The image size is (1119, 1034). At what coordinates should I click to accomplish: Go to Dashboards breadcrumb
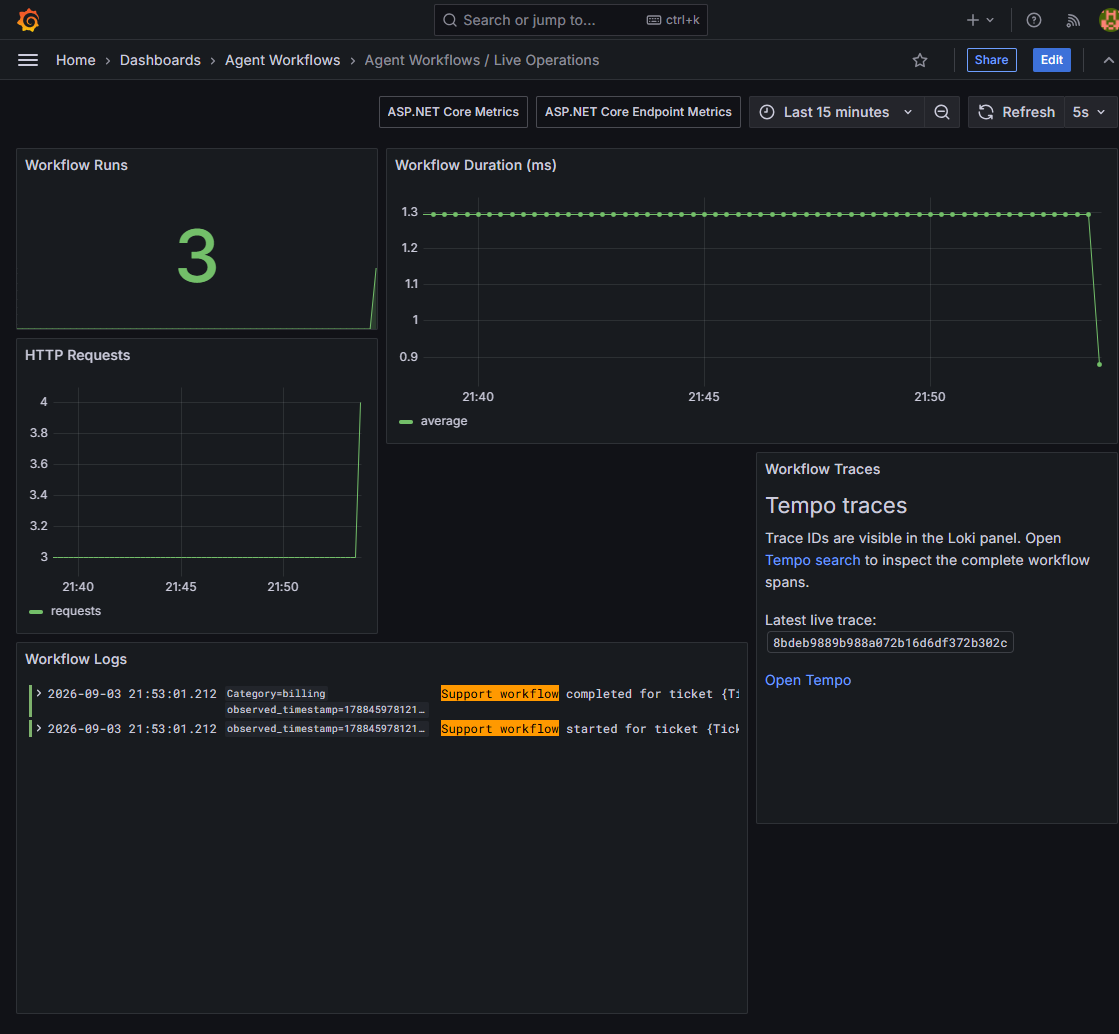click(160, 61)
